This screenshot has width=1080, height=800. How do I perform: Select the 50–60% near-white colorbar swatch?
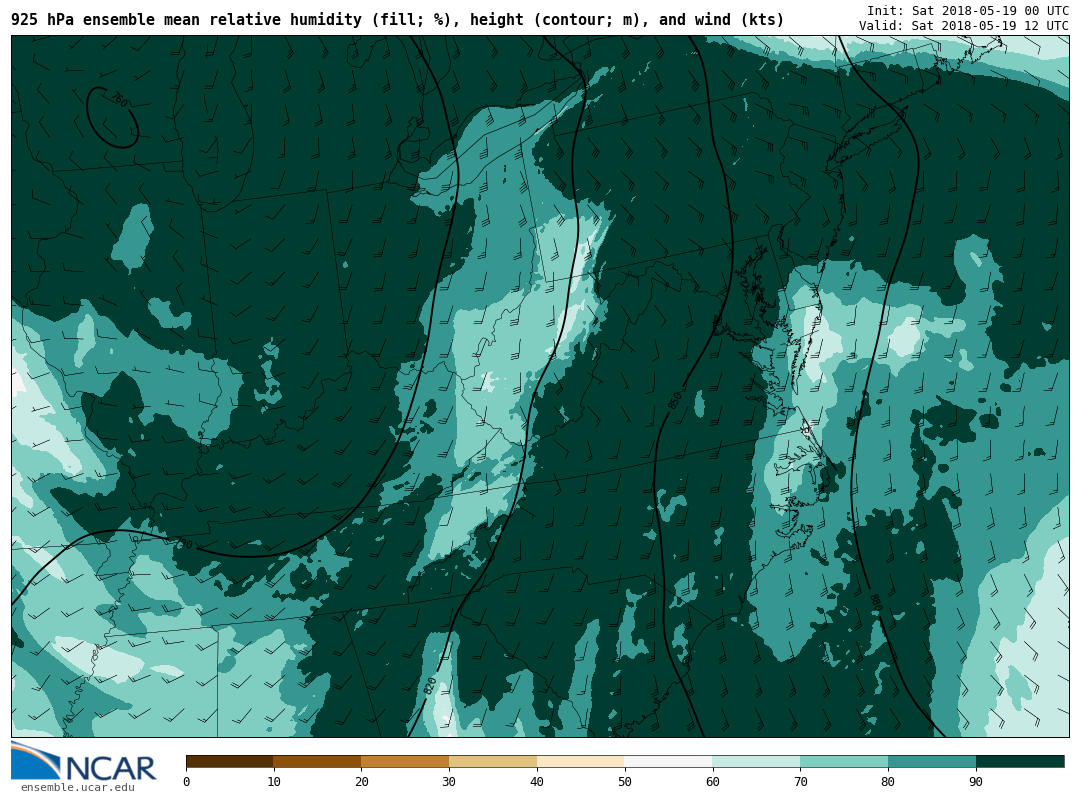668,762
